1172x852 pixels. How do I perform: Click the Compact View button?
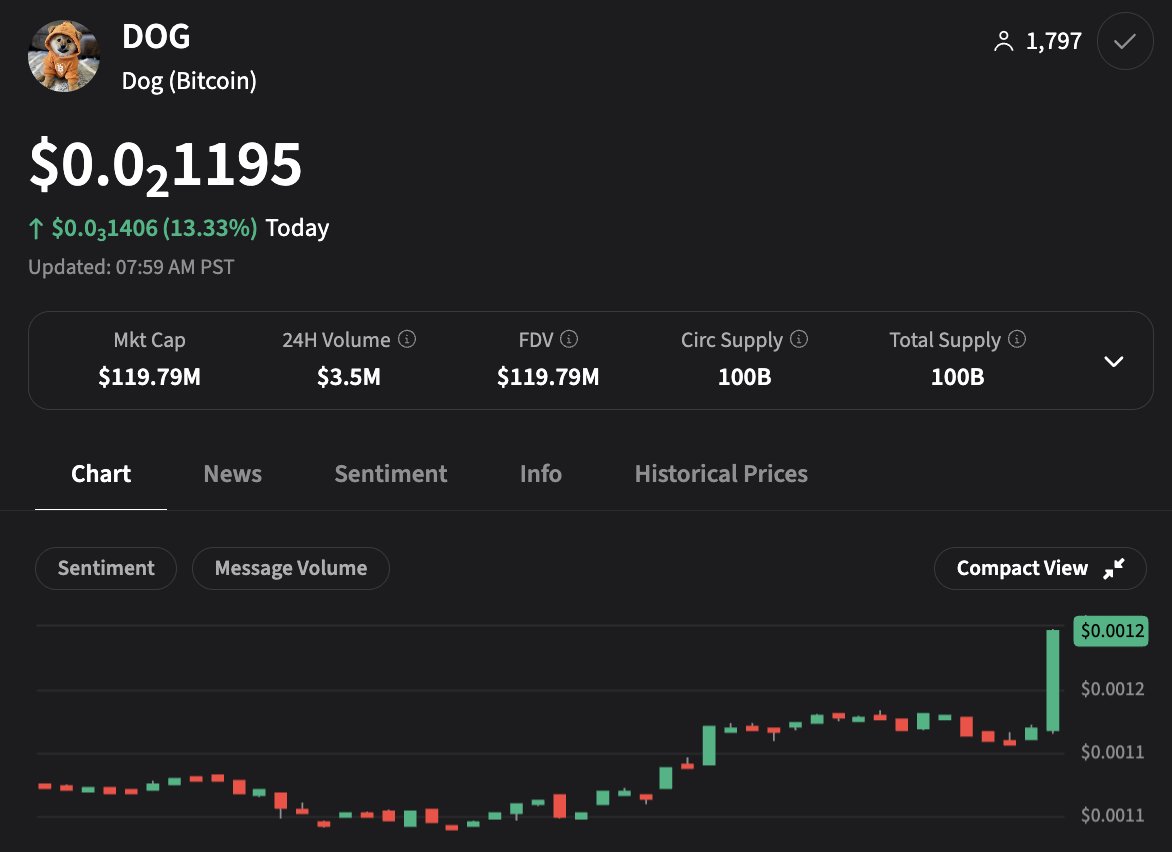click(1040, 568)
